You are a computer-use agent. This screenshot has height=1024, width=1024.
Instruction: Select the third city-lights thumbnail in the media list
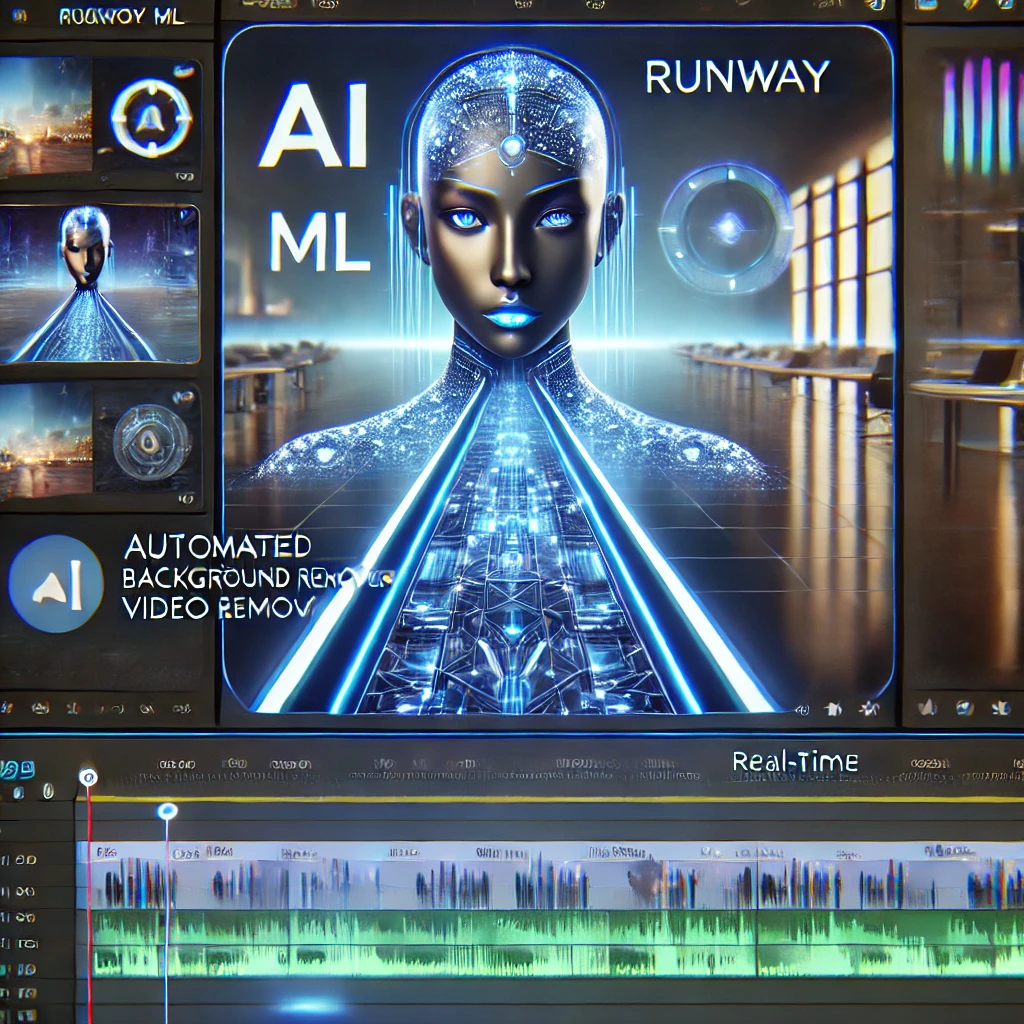[46, 441]
